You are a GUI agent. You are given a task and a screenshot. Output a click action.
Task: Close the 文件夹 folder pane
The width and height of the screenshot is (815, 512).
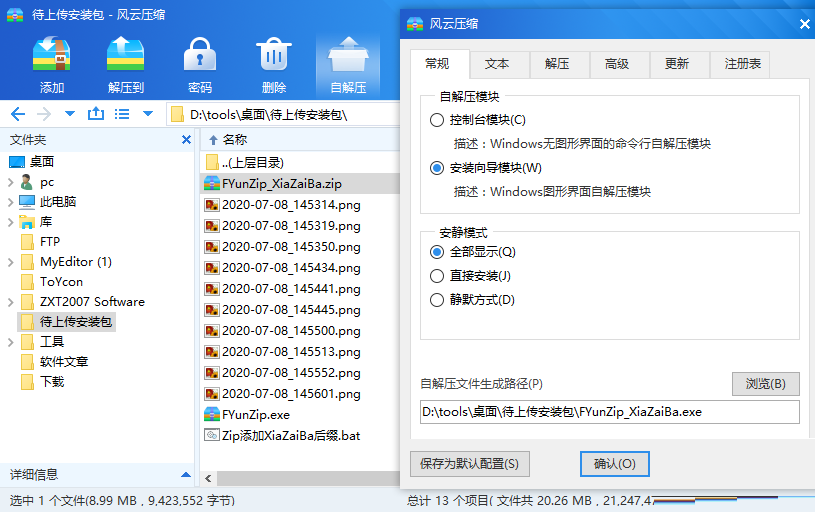[x=187, y=139]
